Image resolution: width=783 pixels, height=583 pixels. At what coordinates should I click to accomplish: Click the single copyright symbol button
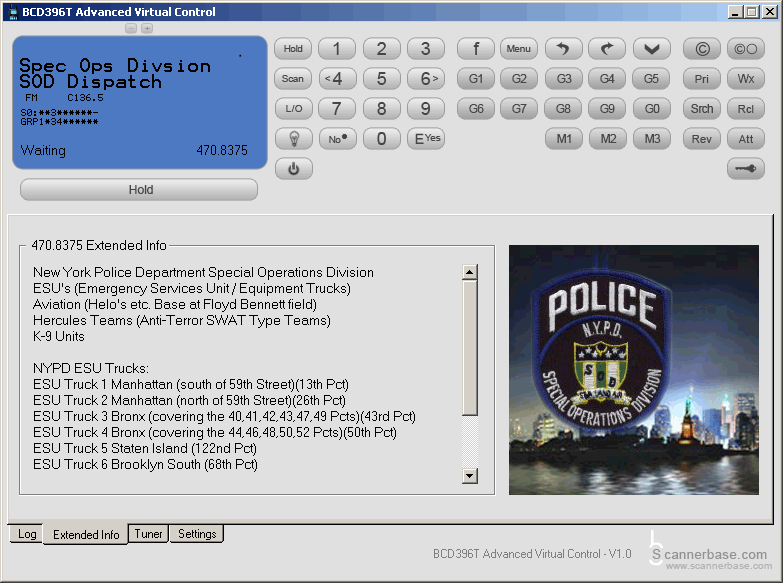pos(702,48)
